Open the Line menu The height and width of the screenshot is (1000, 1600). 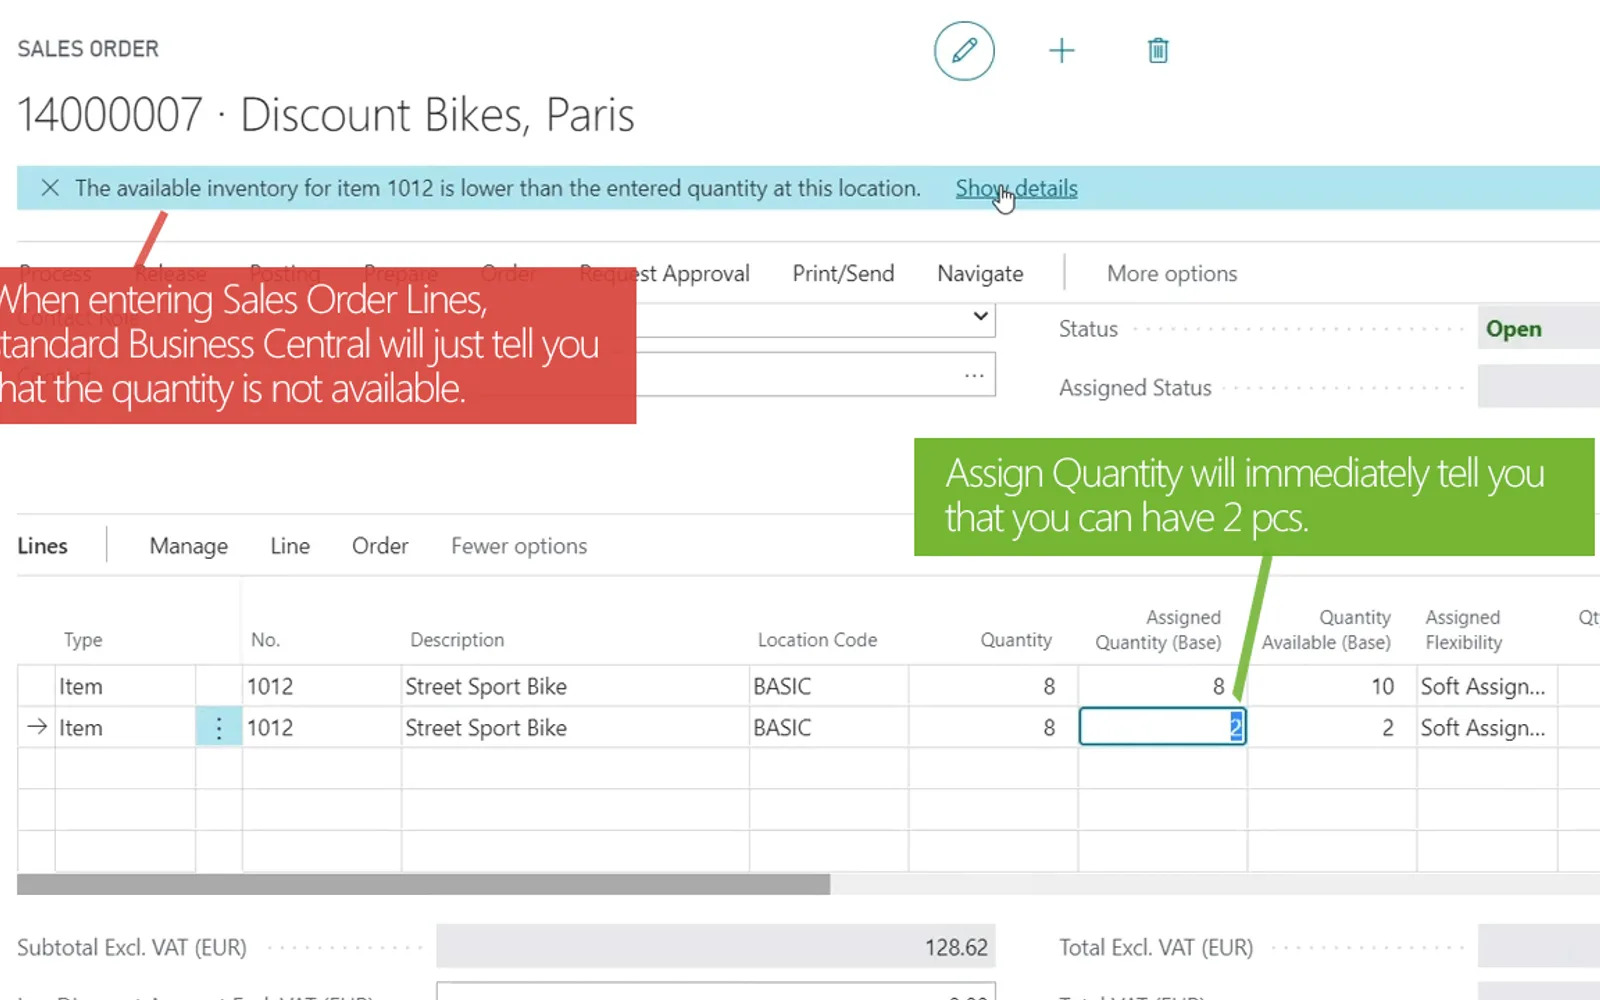[290, 546]
